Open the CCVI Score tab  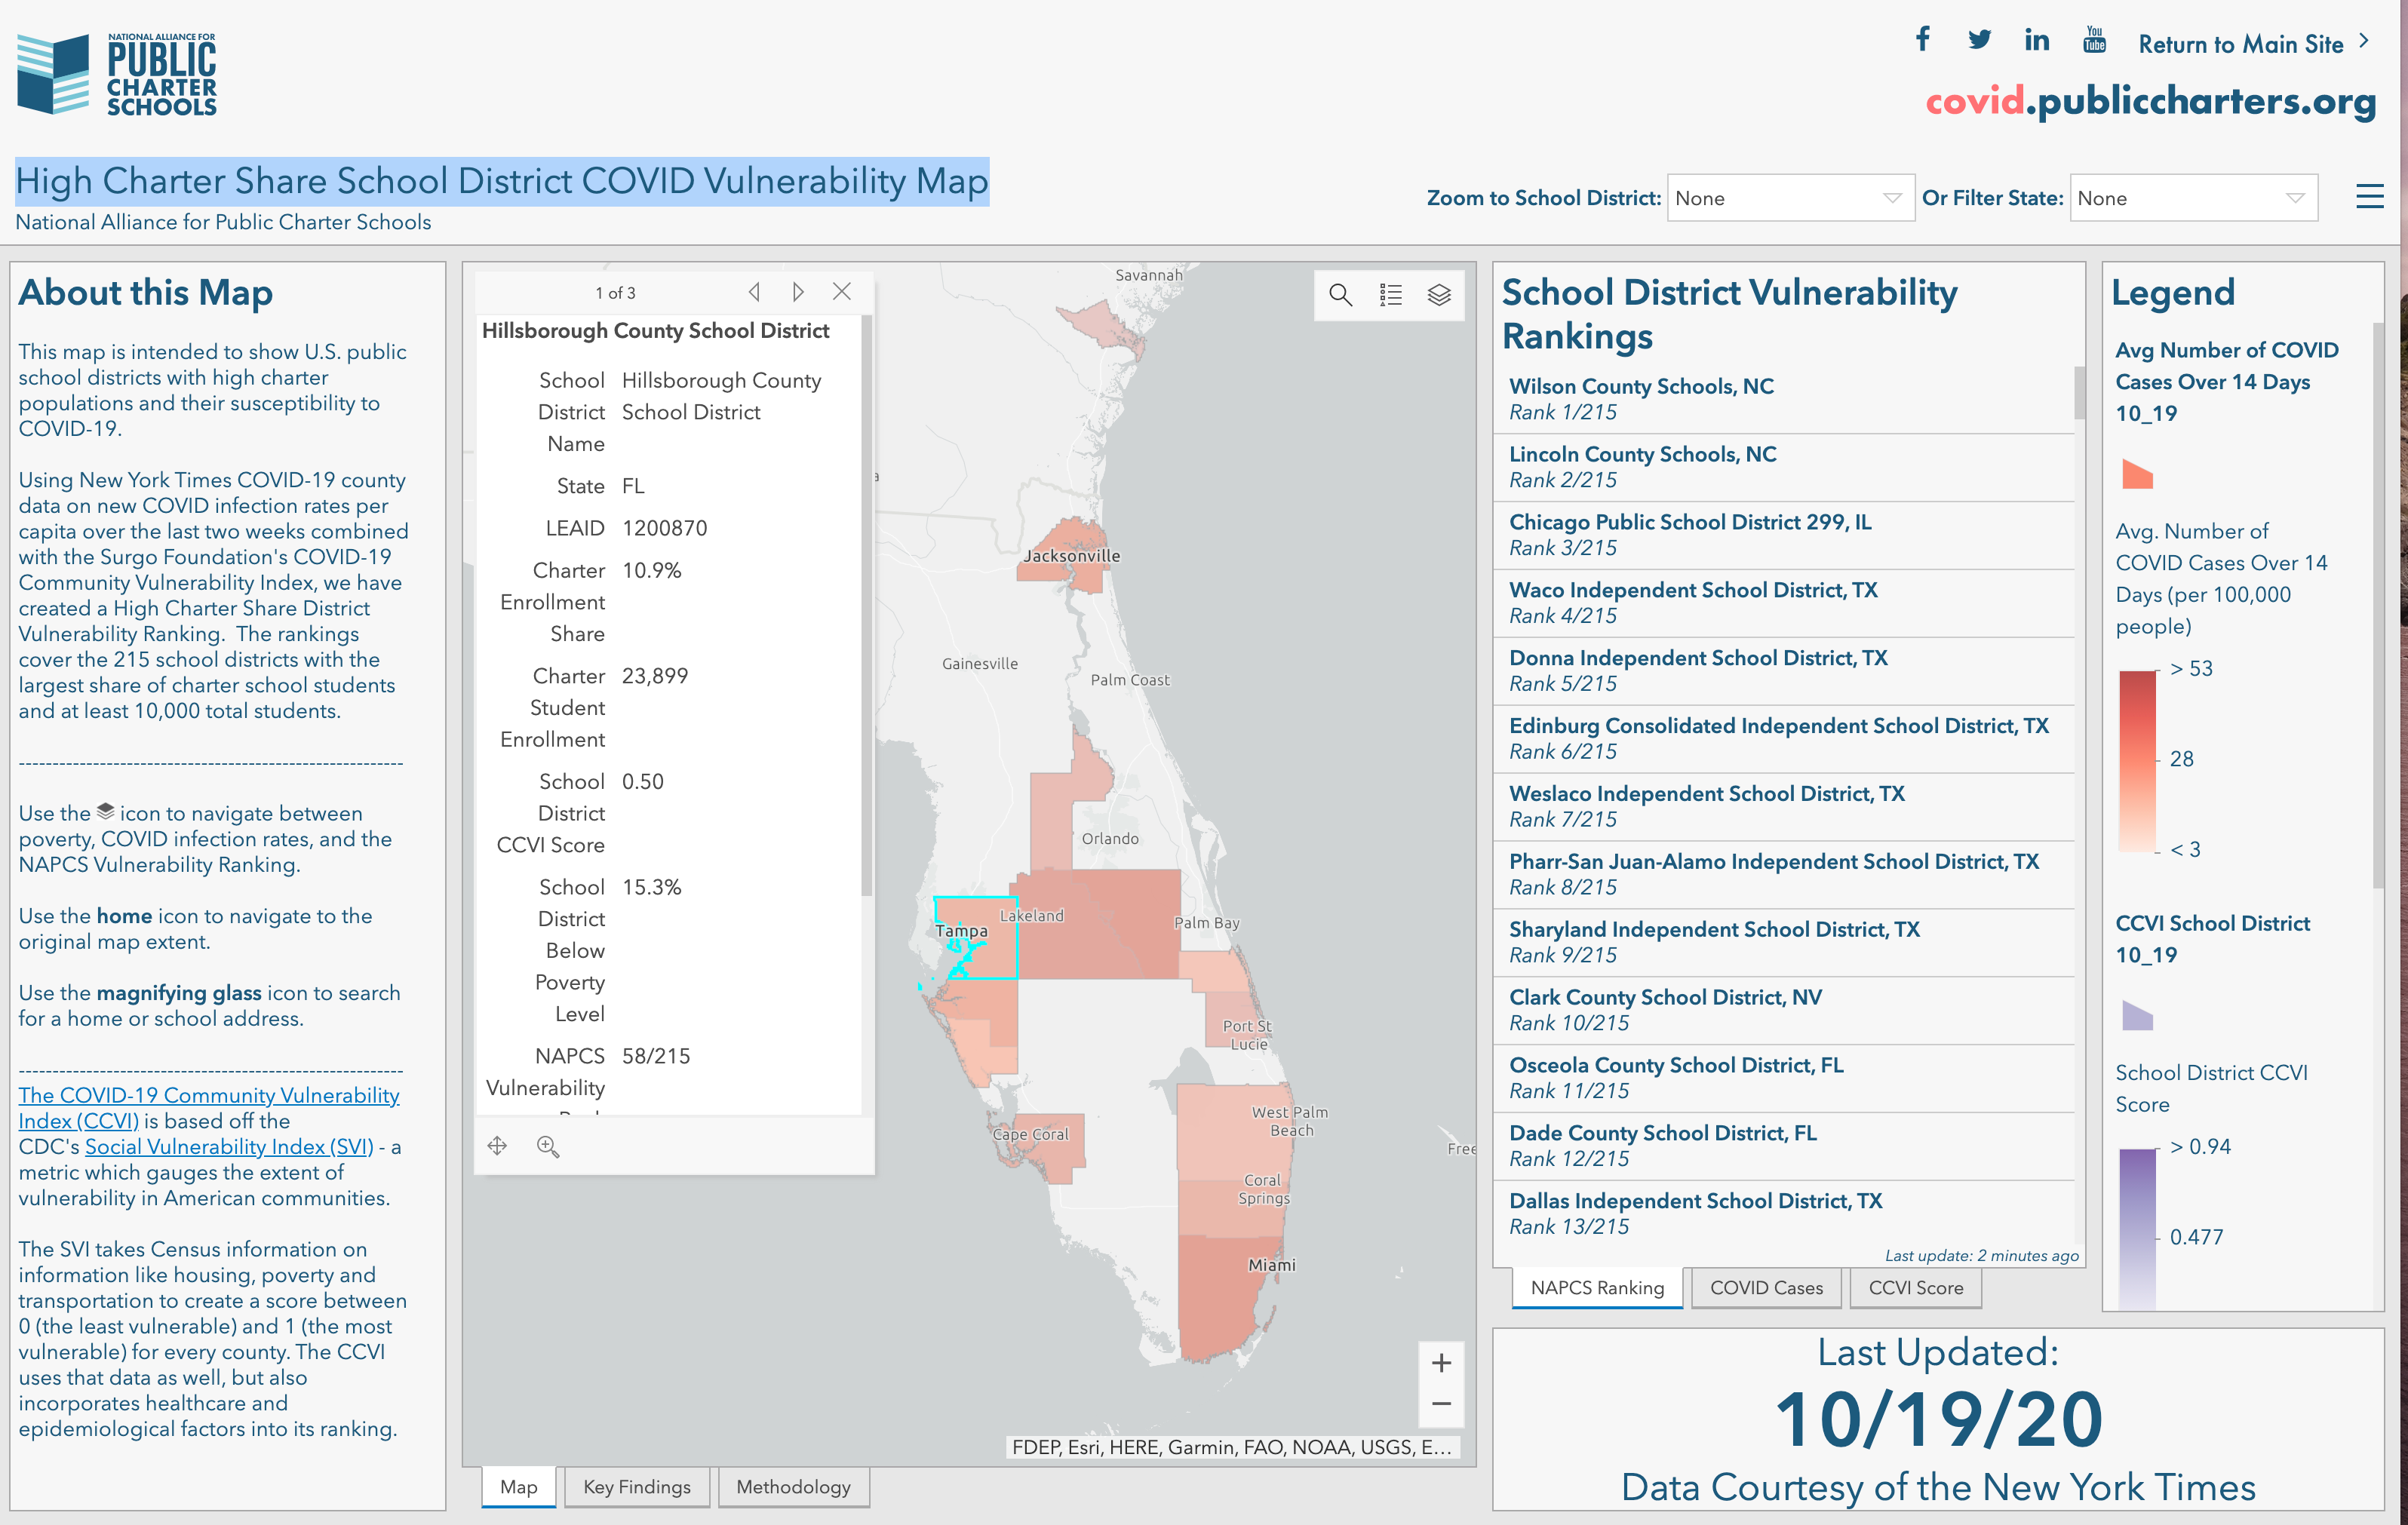(x=1915, y=1288)
